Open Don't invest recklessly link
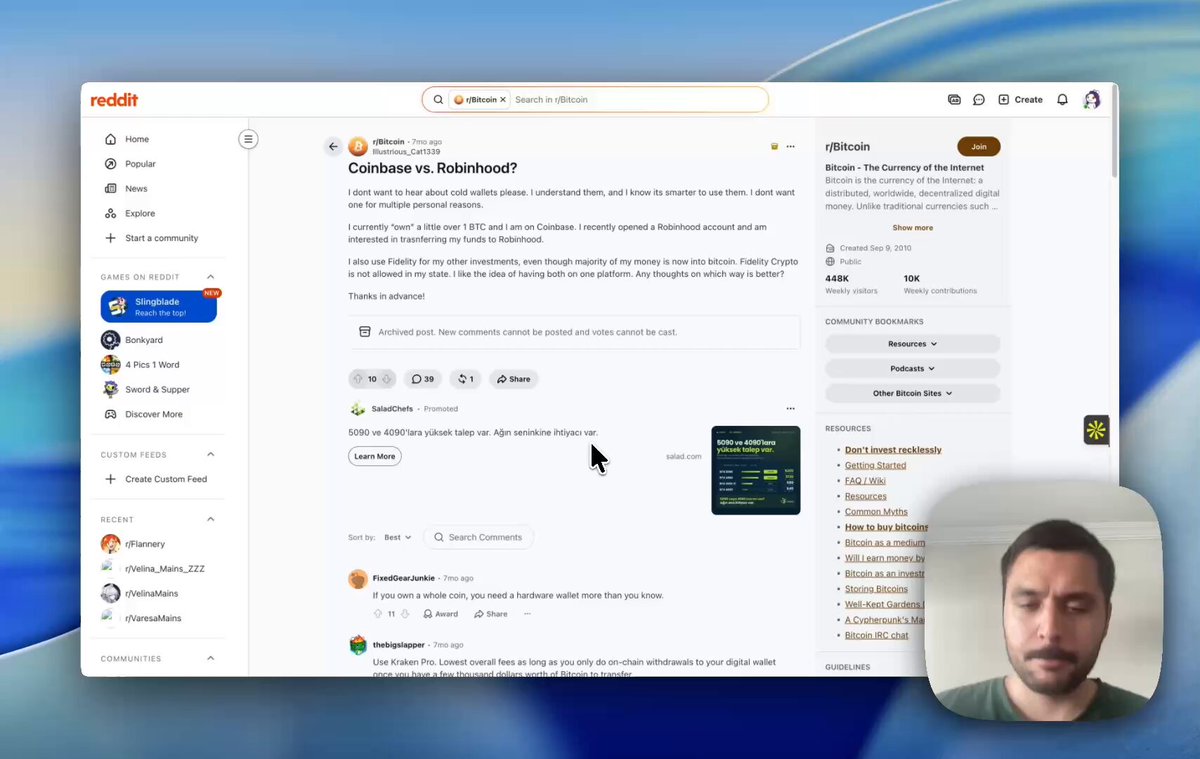The width and height of the screenshot is (1200, 759). pos(893,450)
